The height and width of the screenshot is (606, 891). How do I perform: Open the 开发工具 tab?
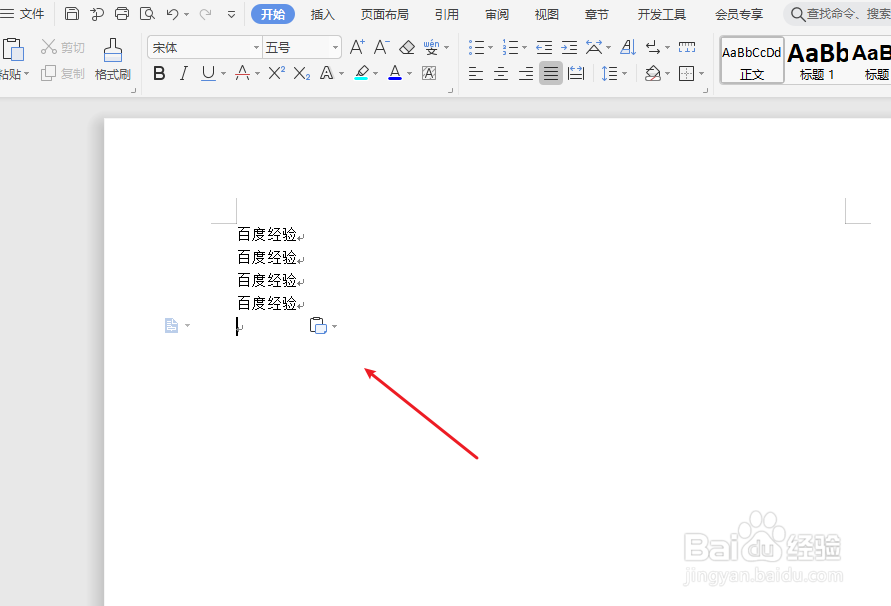[661, 14]
